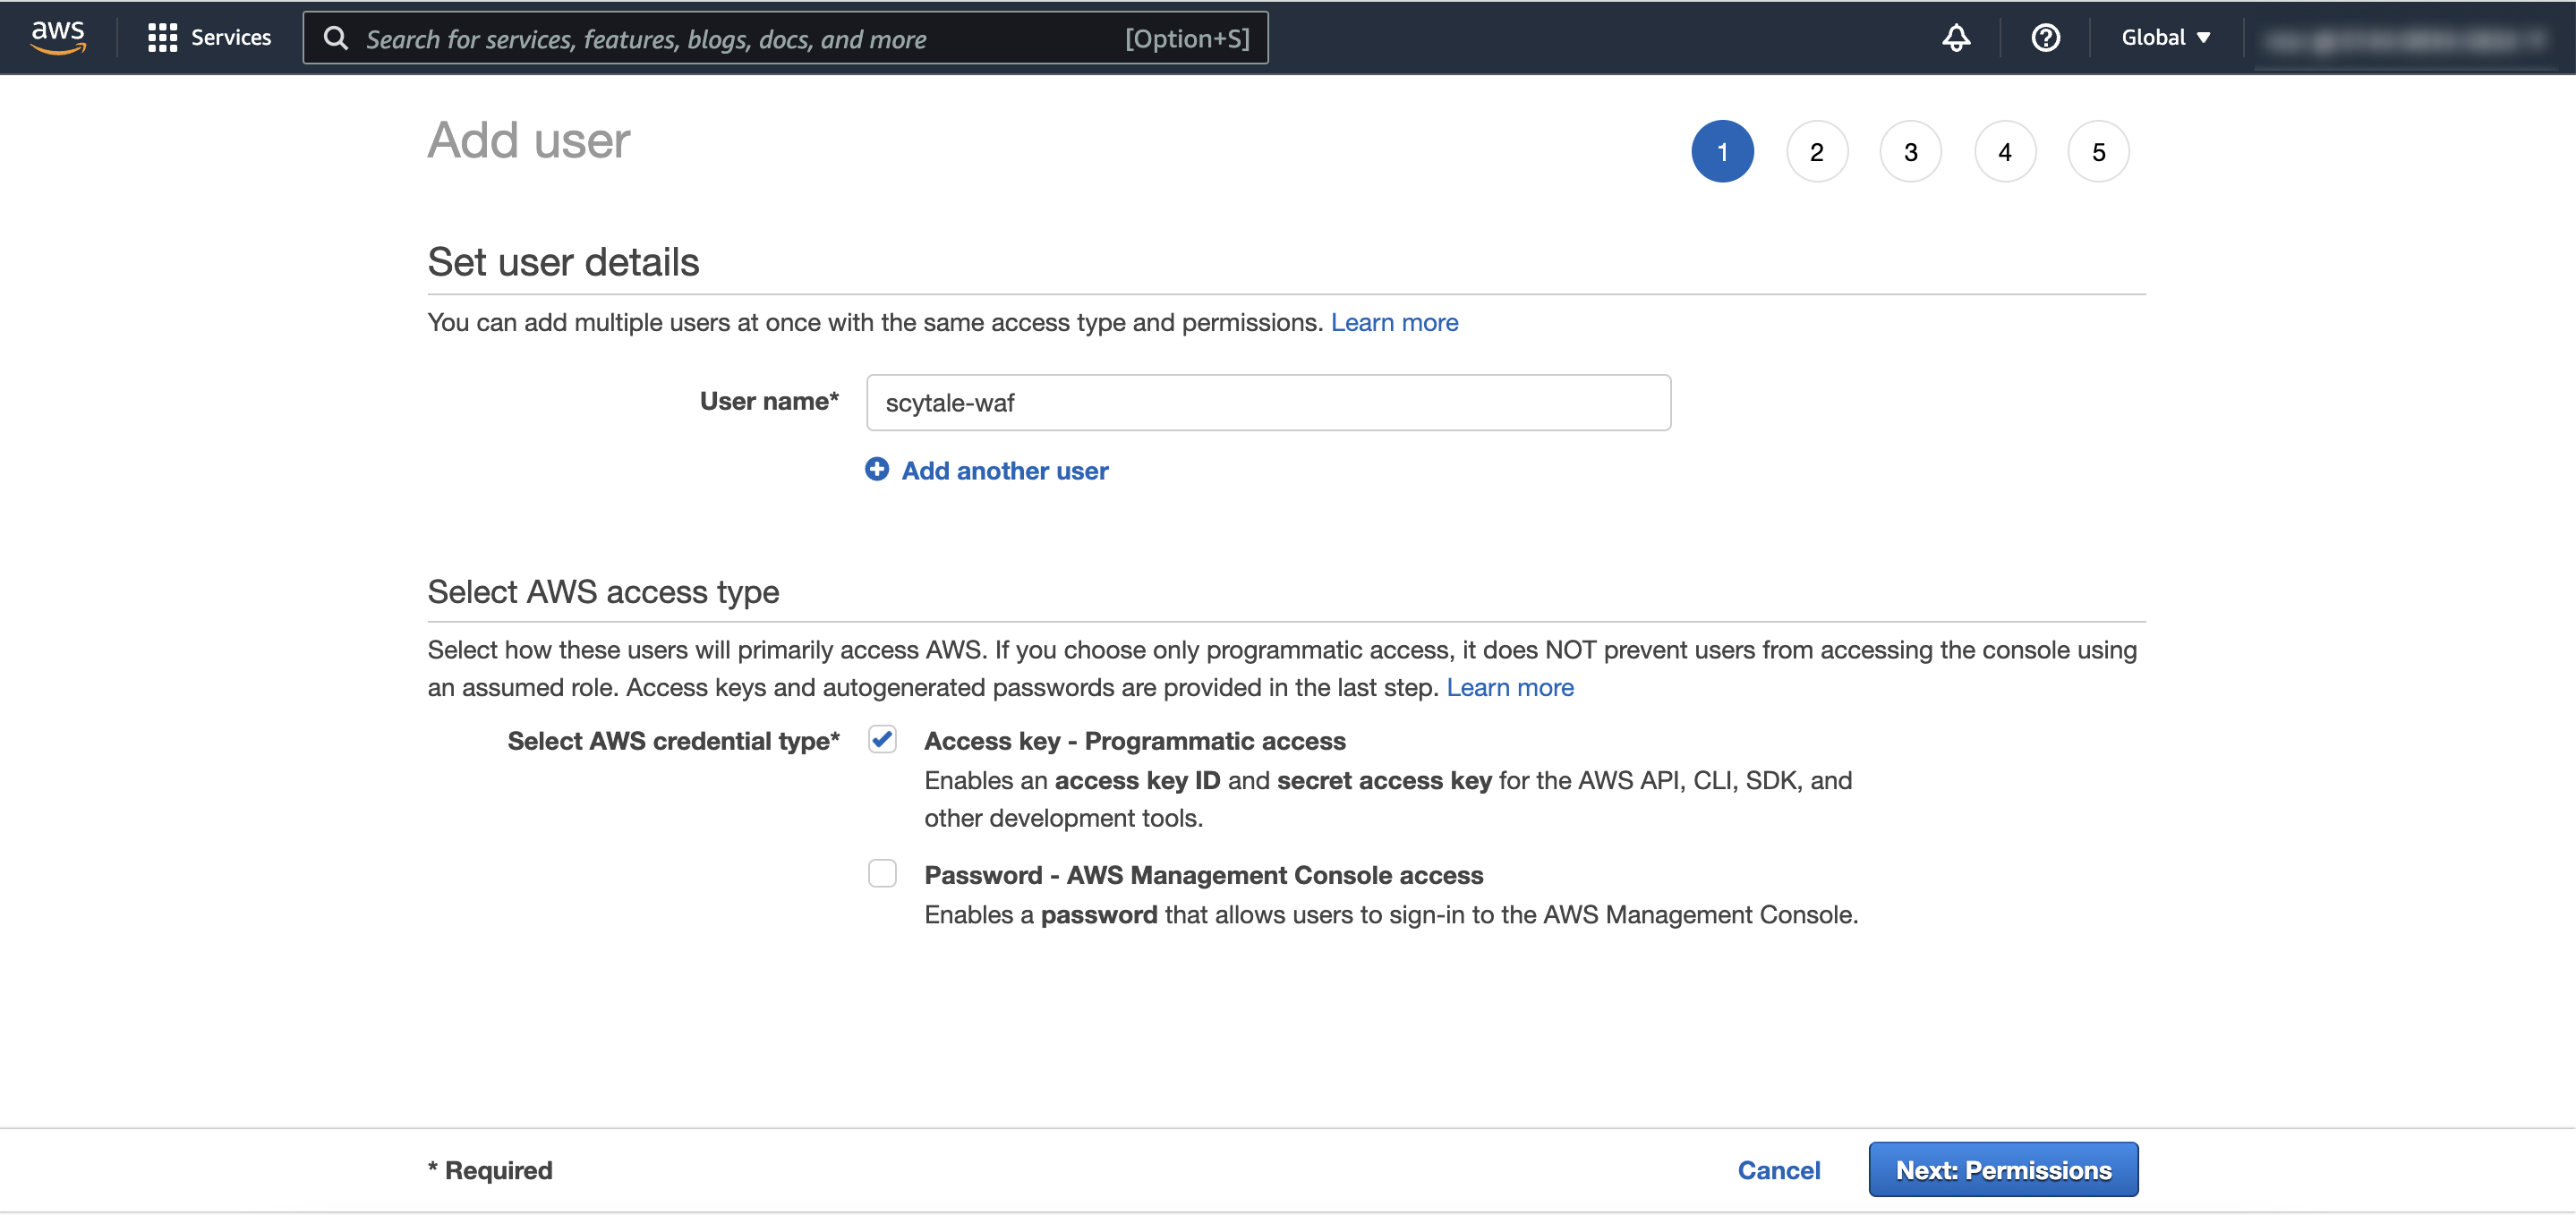Viewport: 2576px width, 1215px height.
Task: Open the help question mark icon
Action: point(2045,38)
